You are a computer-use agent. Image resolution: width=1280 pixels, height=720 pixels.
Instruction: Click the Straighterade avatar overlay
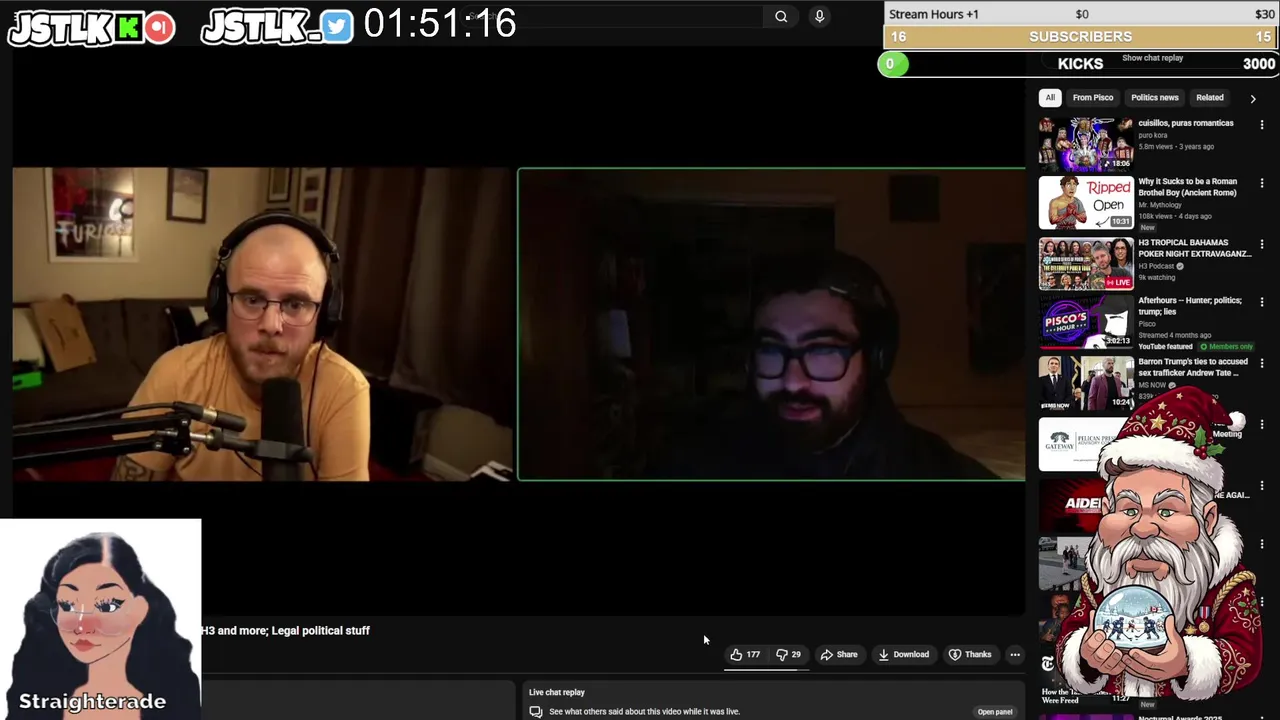point(100,618)
